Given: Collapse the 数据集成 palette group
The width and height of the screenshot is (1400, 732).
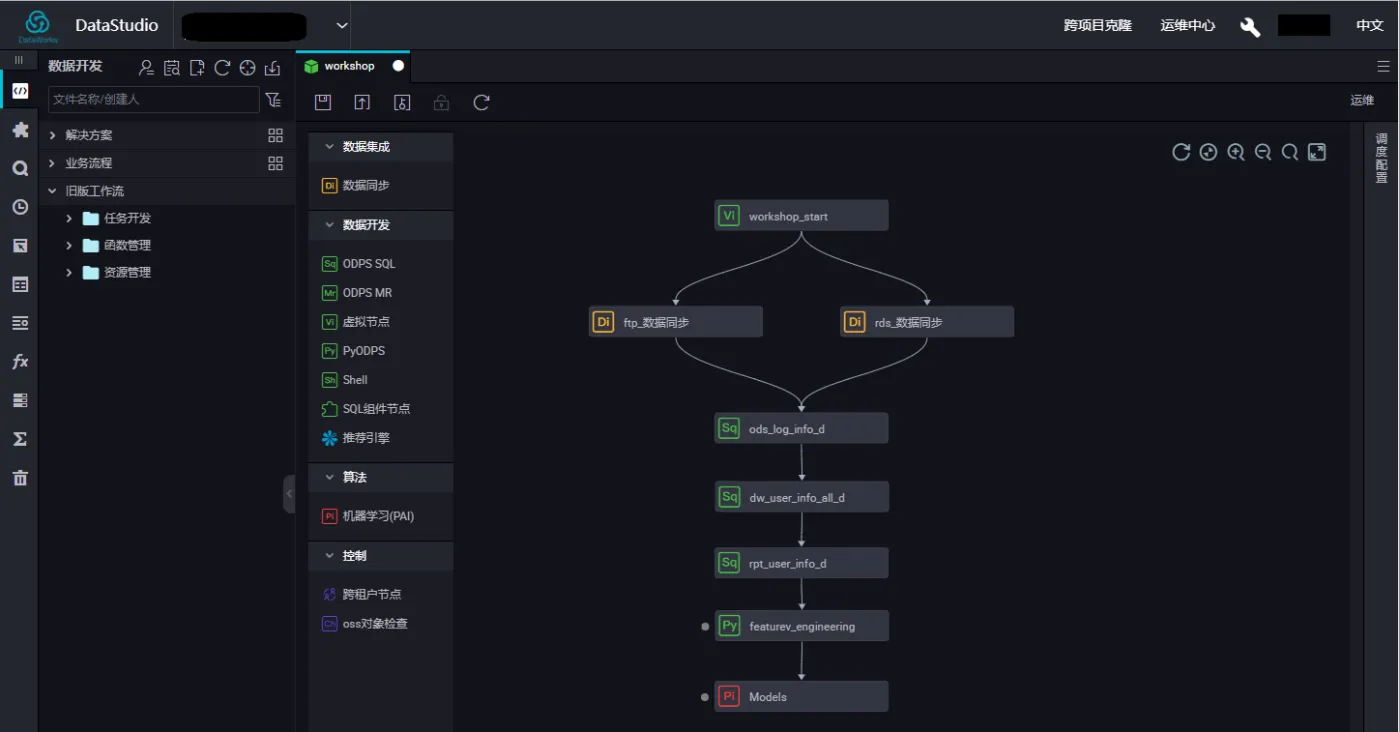Looking at the screenshot, I should (x=330, y=147).
